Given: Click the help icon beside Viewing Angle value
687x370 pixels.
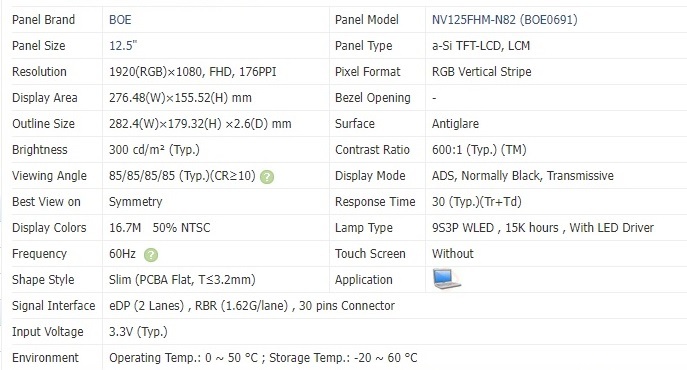Looking at the screenshot, I should pos(267,177).
